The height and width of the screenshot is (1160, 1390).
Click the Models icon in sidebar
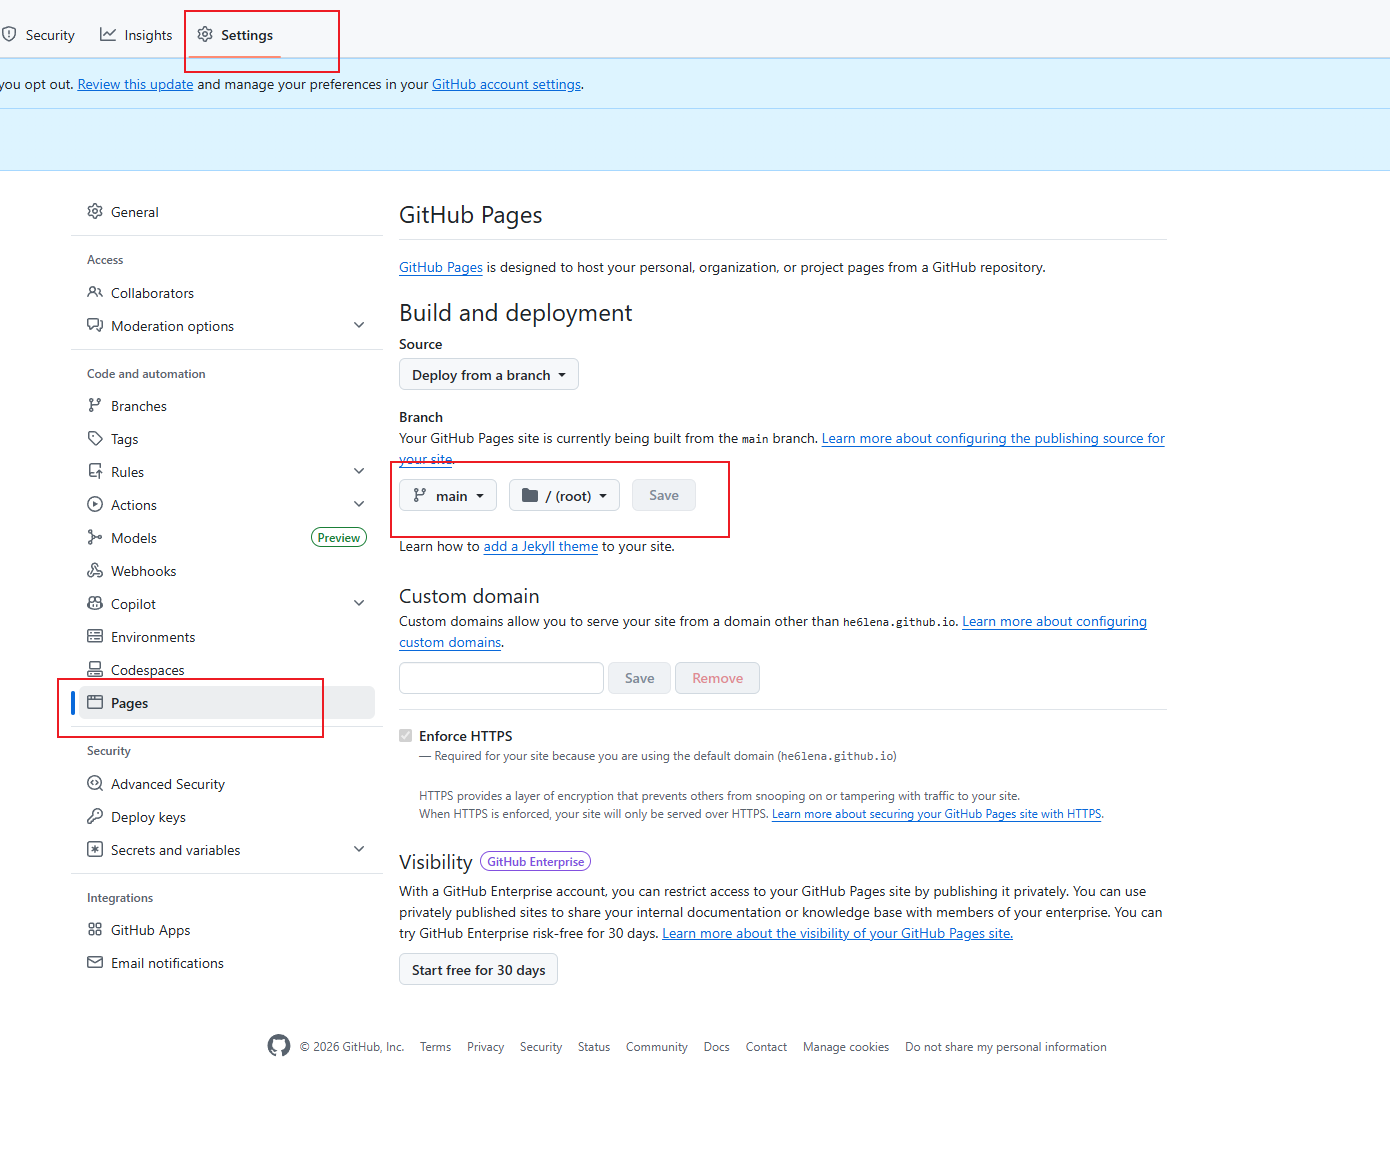pos(95,538)
